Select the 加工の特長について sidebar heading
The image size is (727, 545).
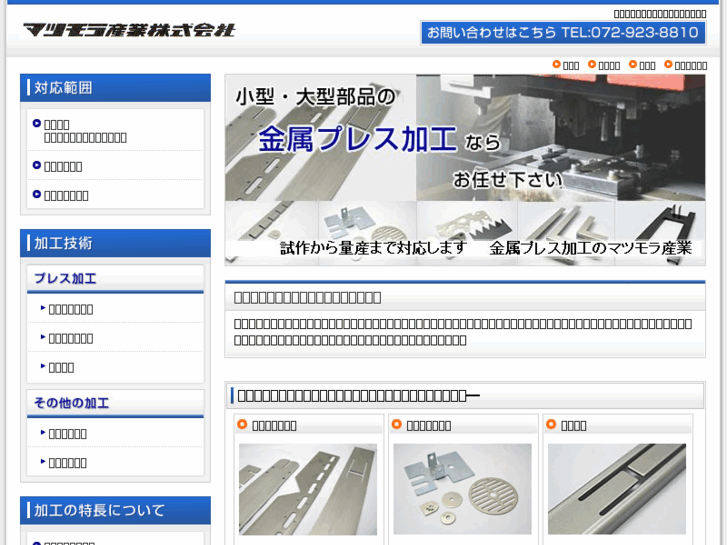click(115, 510)
